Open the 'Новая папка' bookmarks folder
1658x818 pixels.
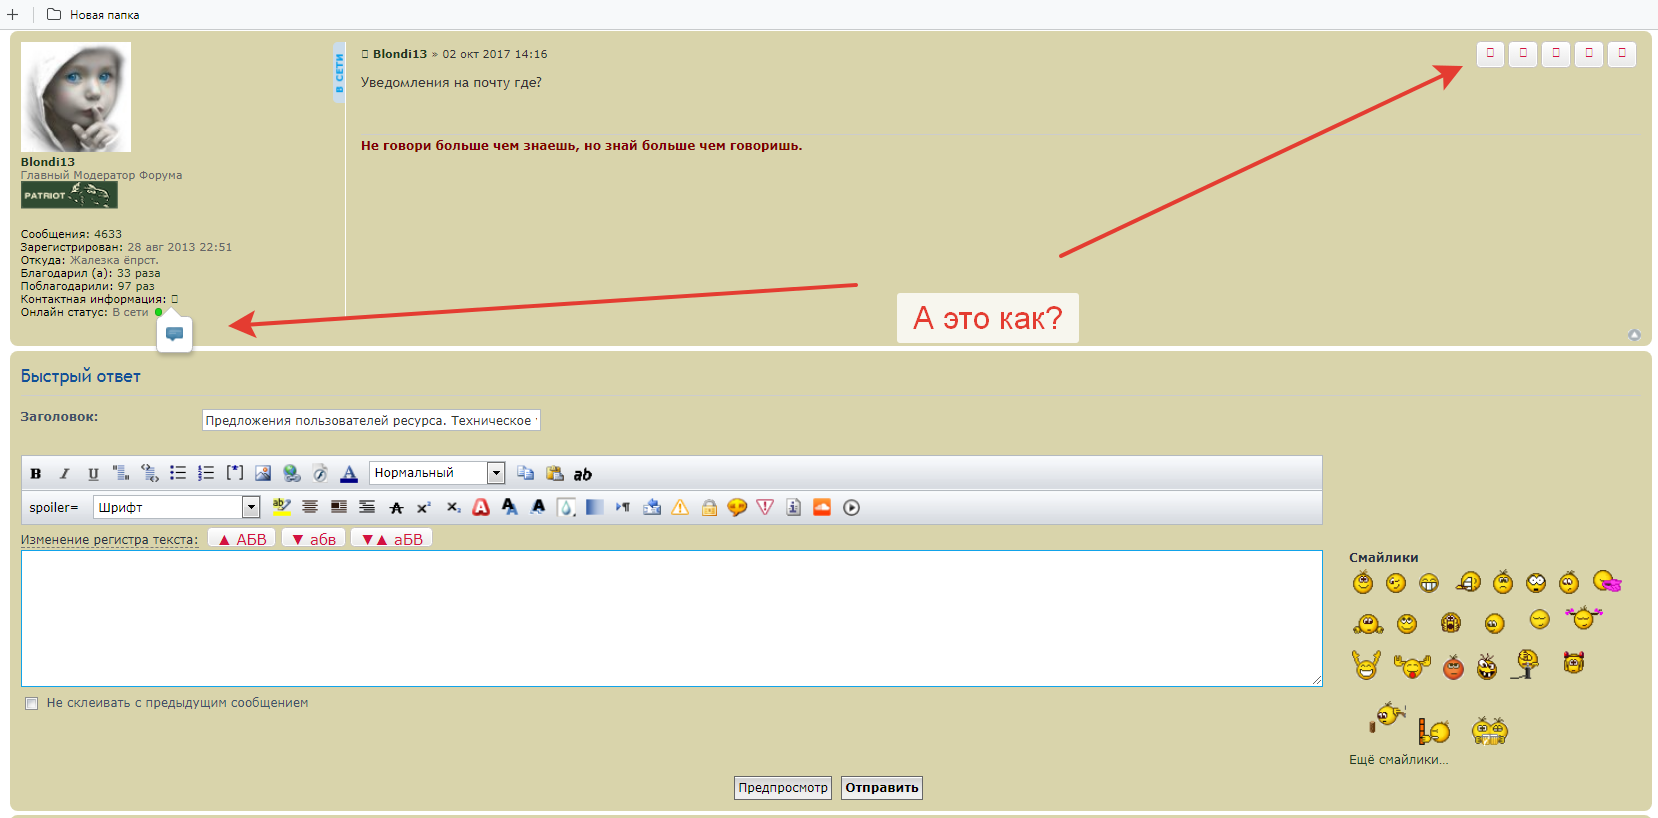pos(93,15)
